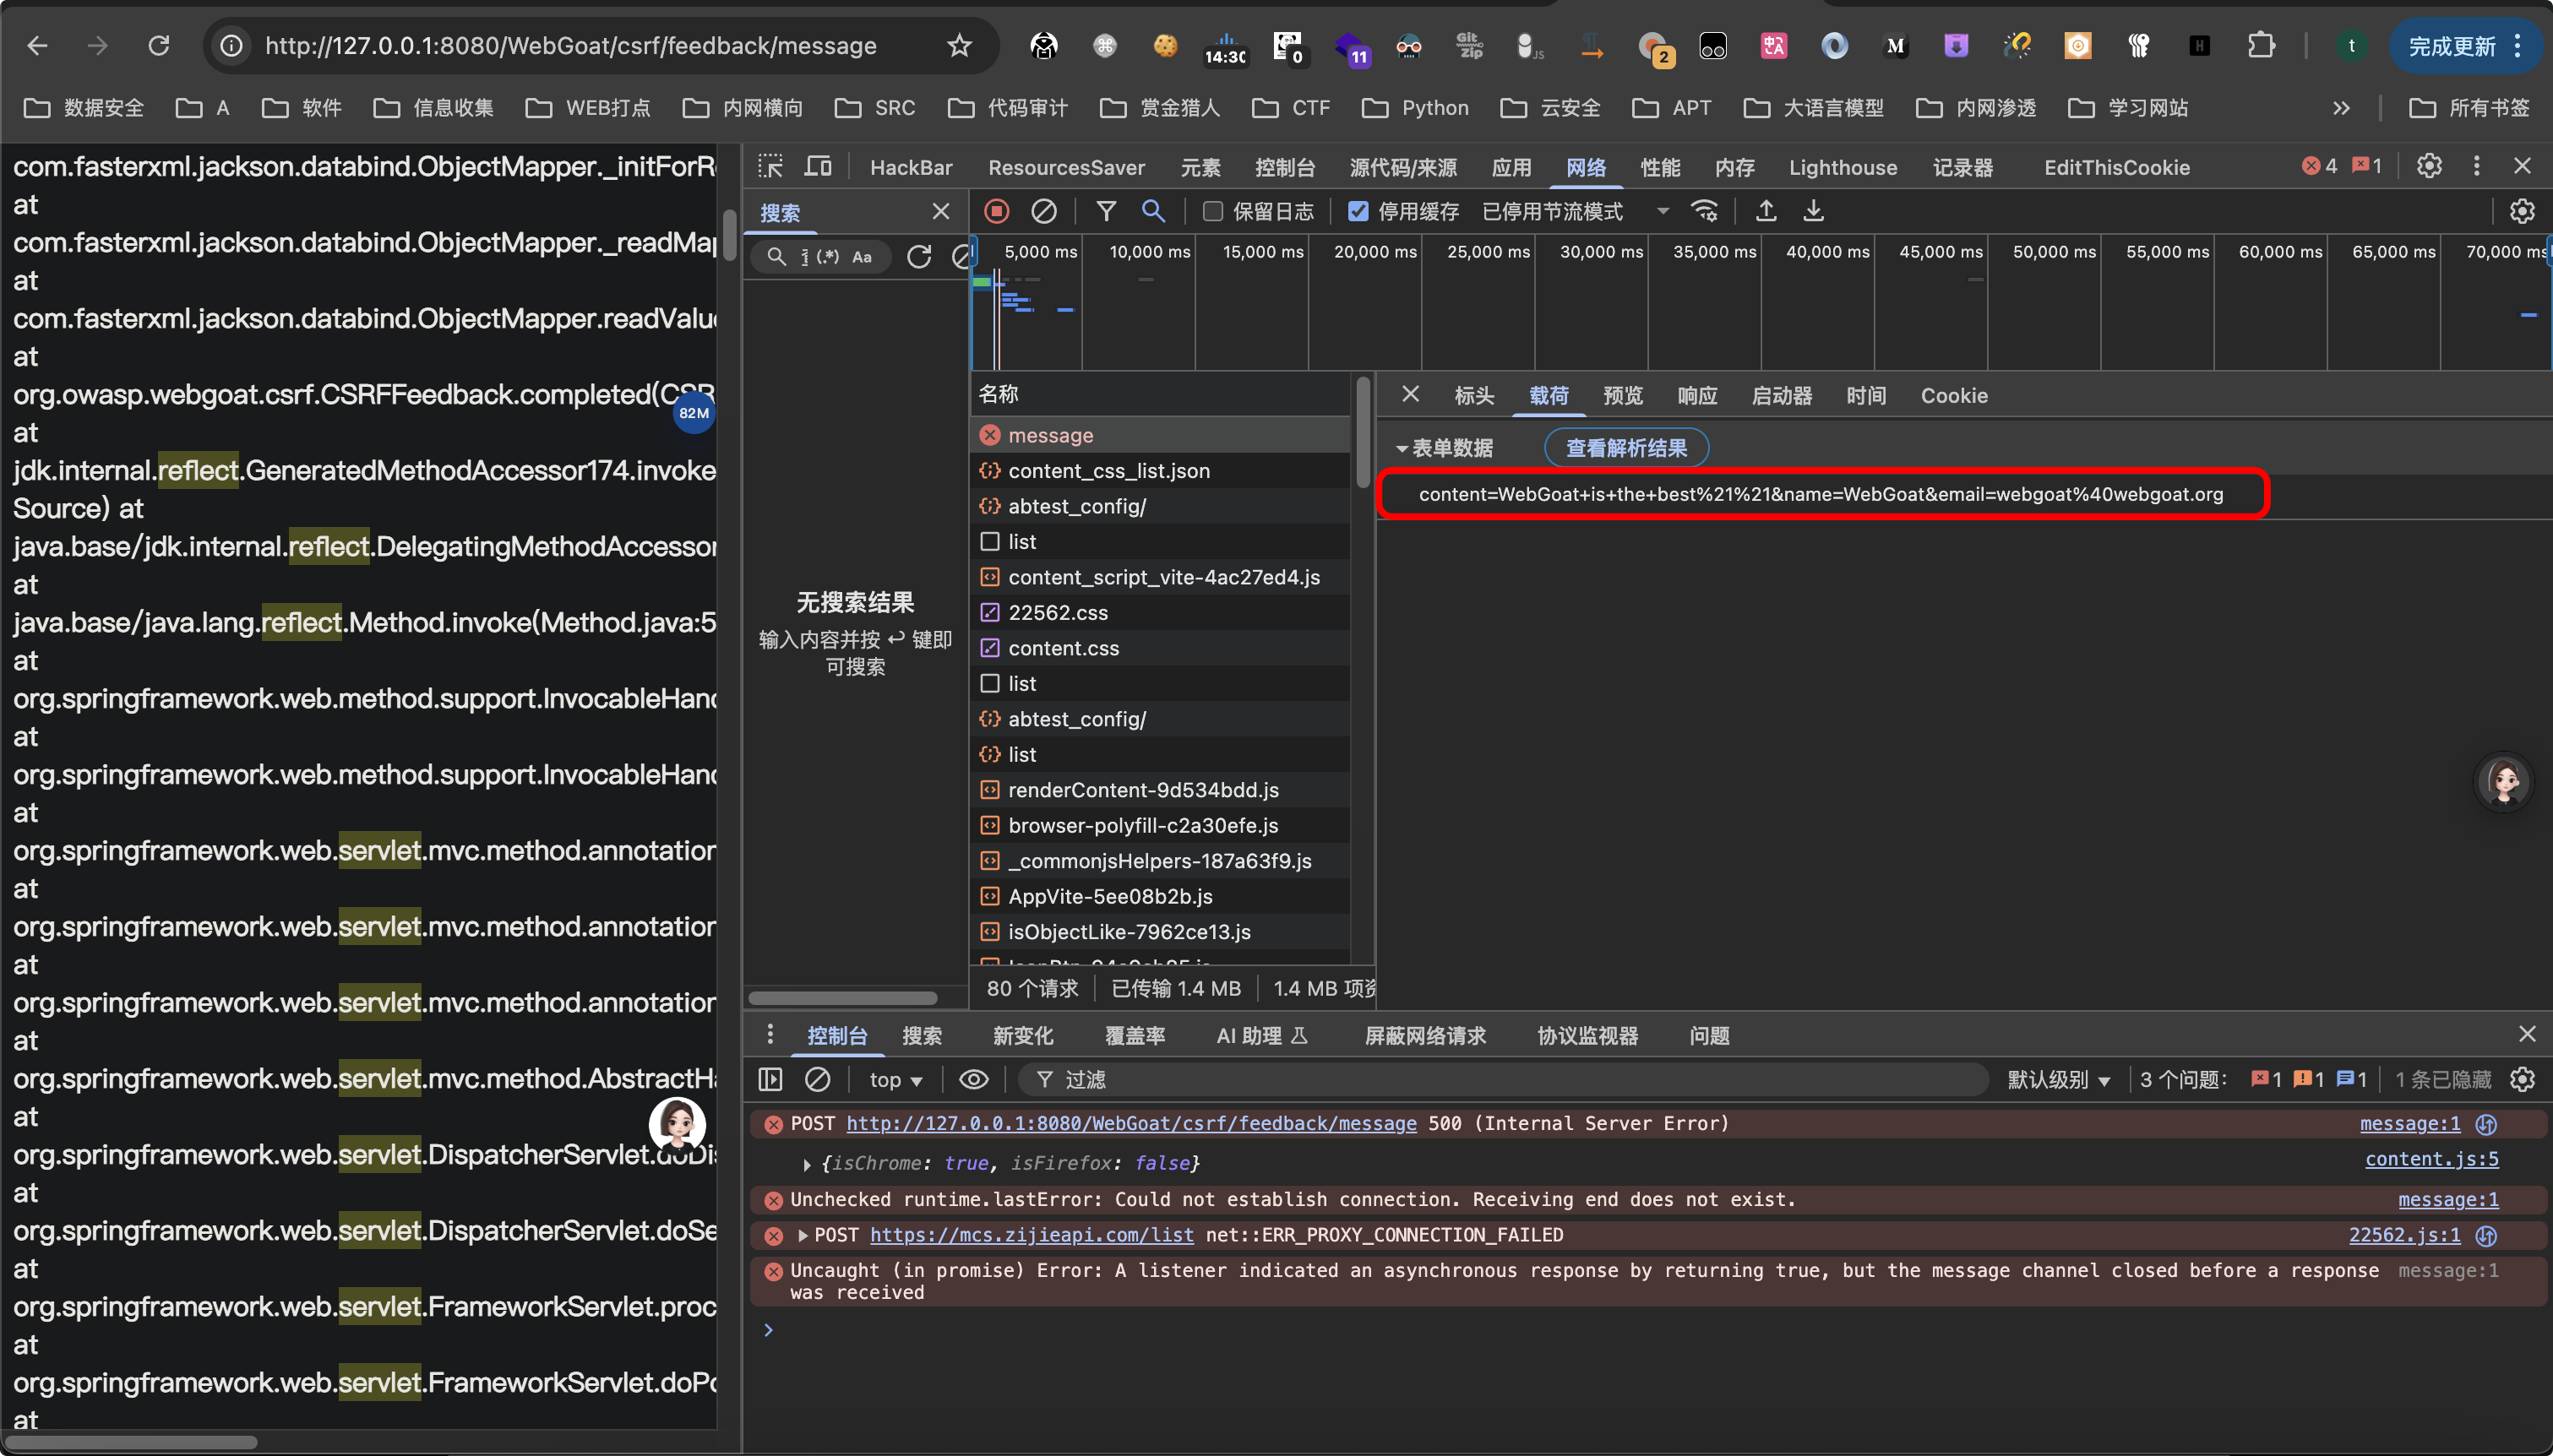Open the inspect element picker
Screen dimensions: 2553x1456
770,166
